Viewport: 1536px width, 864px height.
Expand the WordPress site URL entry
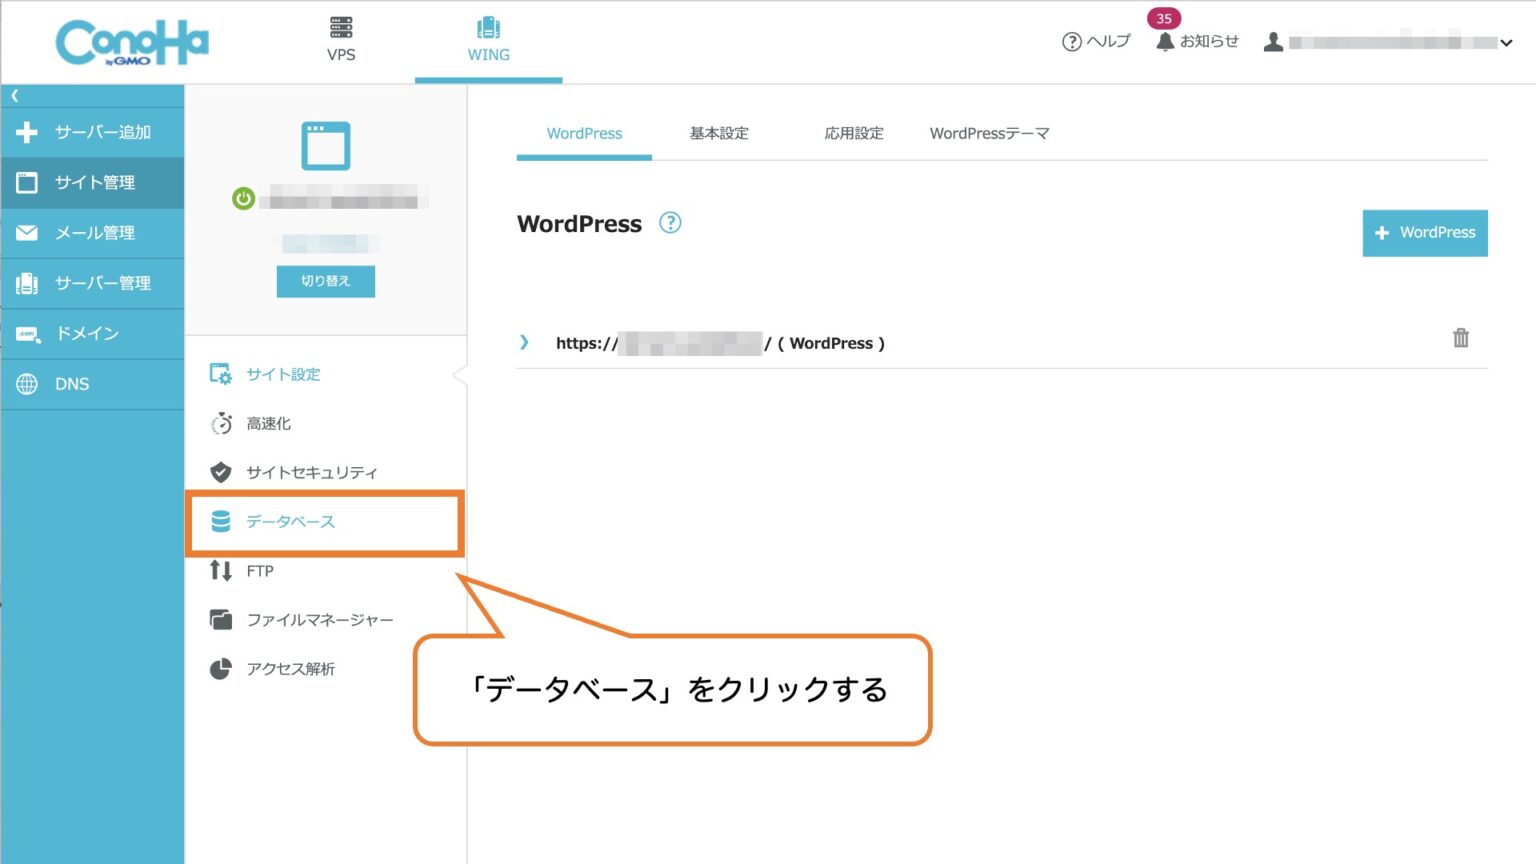pos(524,342)
